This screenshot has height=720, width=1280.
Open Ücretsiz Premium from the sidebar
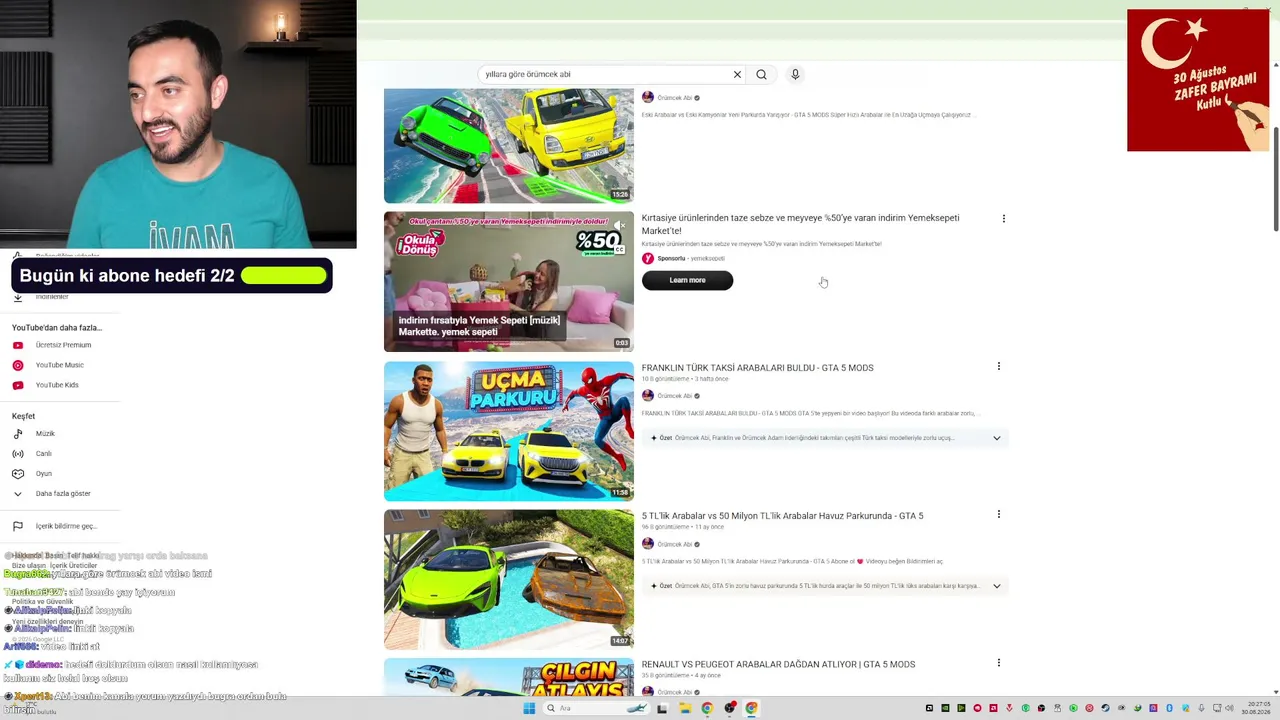[63, 345]
